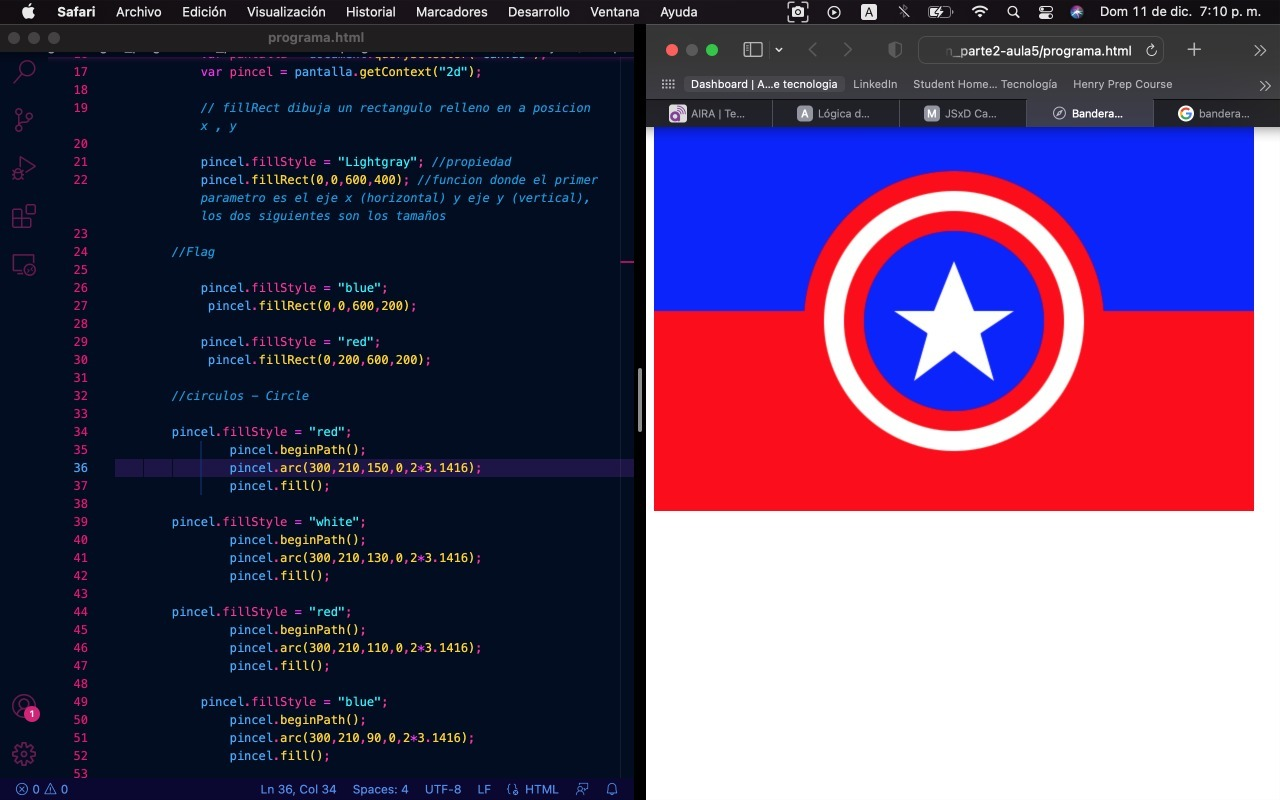Image resolution: width=1280 pixels, height=800 pixels.
Task: Open the Search view in VS Code
Action: pos(24,71)
